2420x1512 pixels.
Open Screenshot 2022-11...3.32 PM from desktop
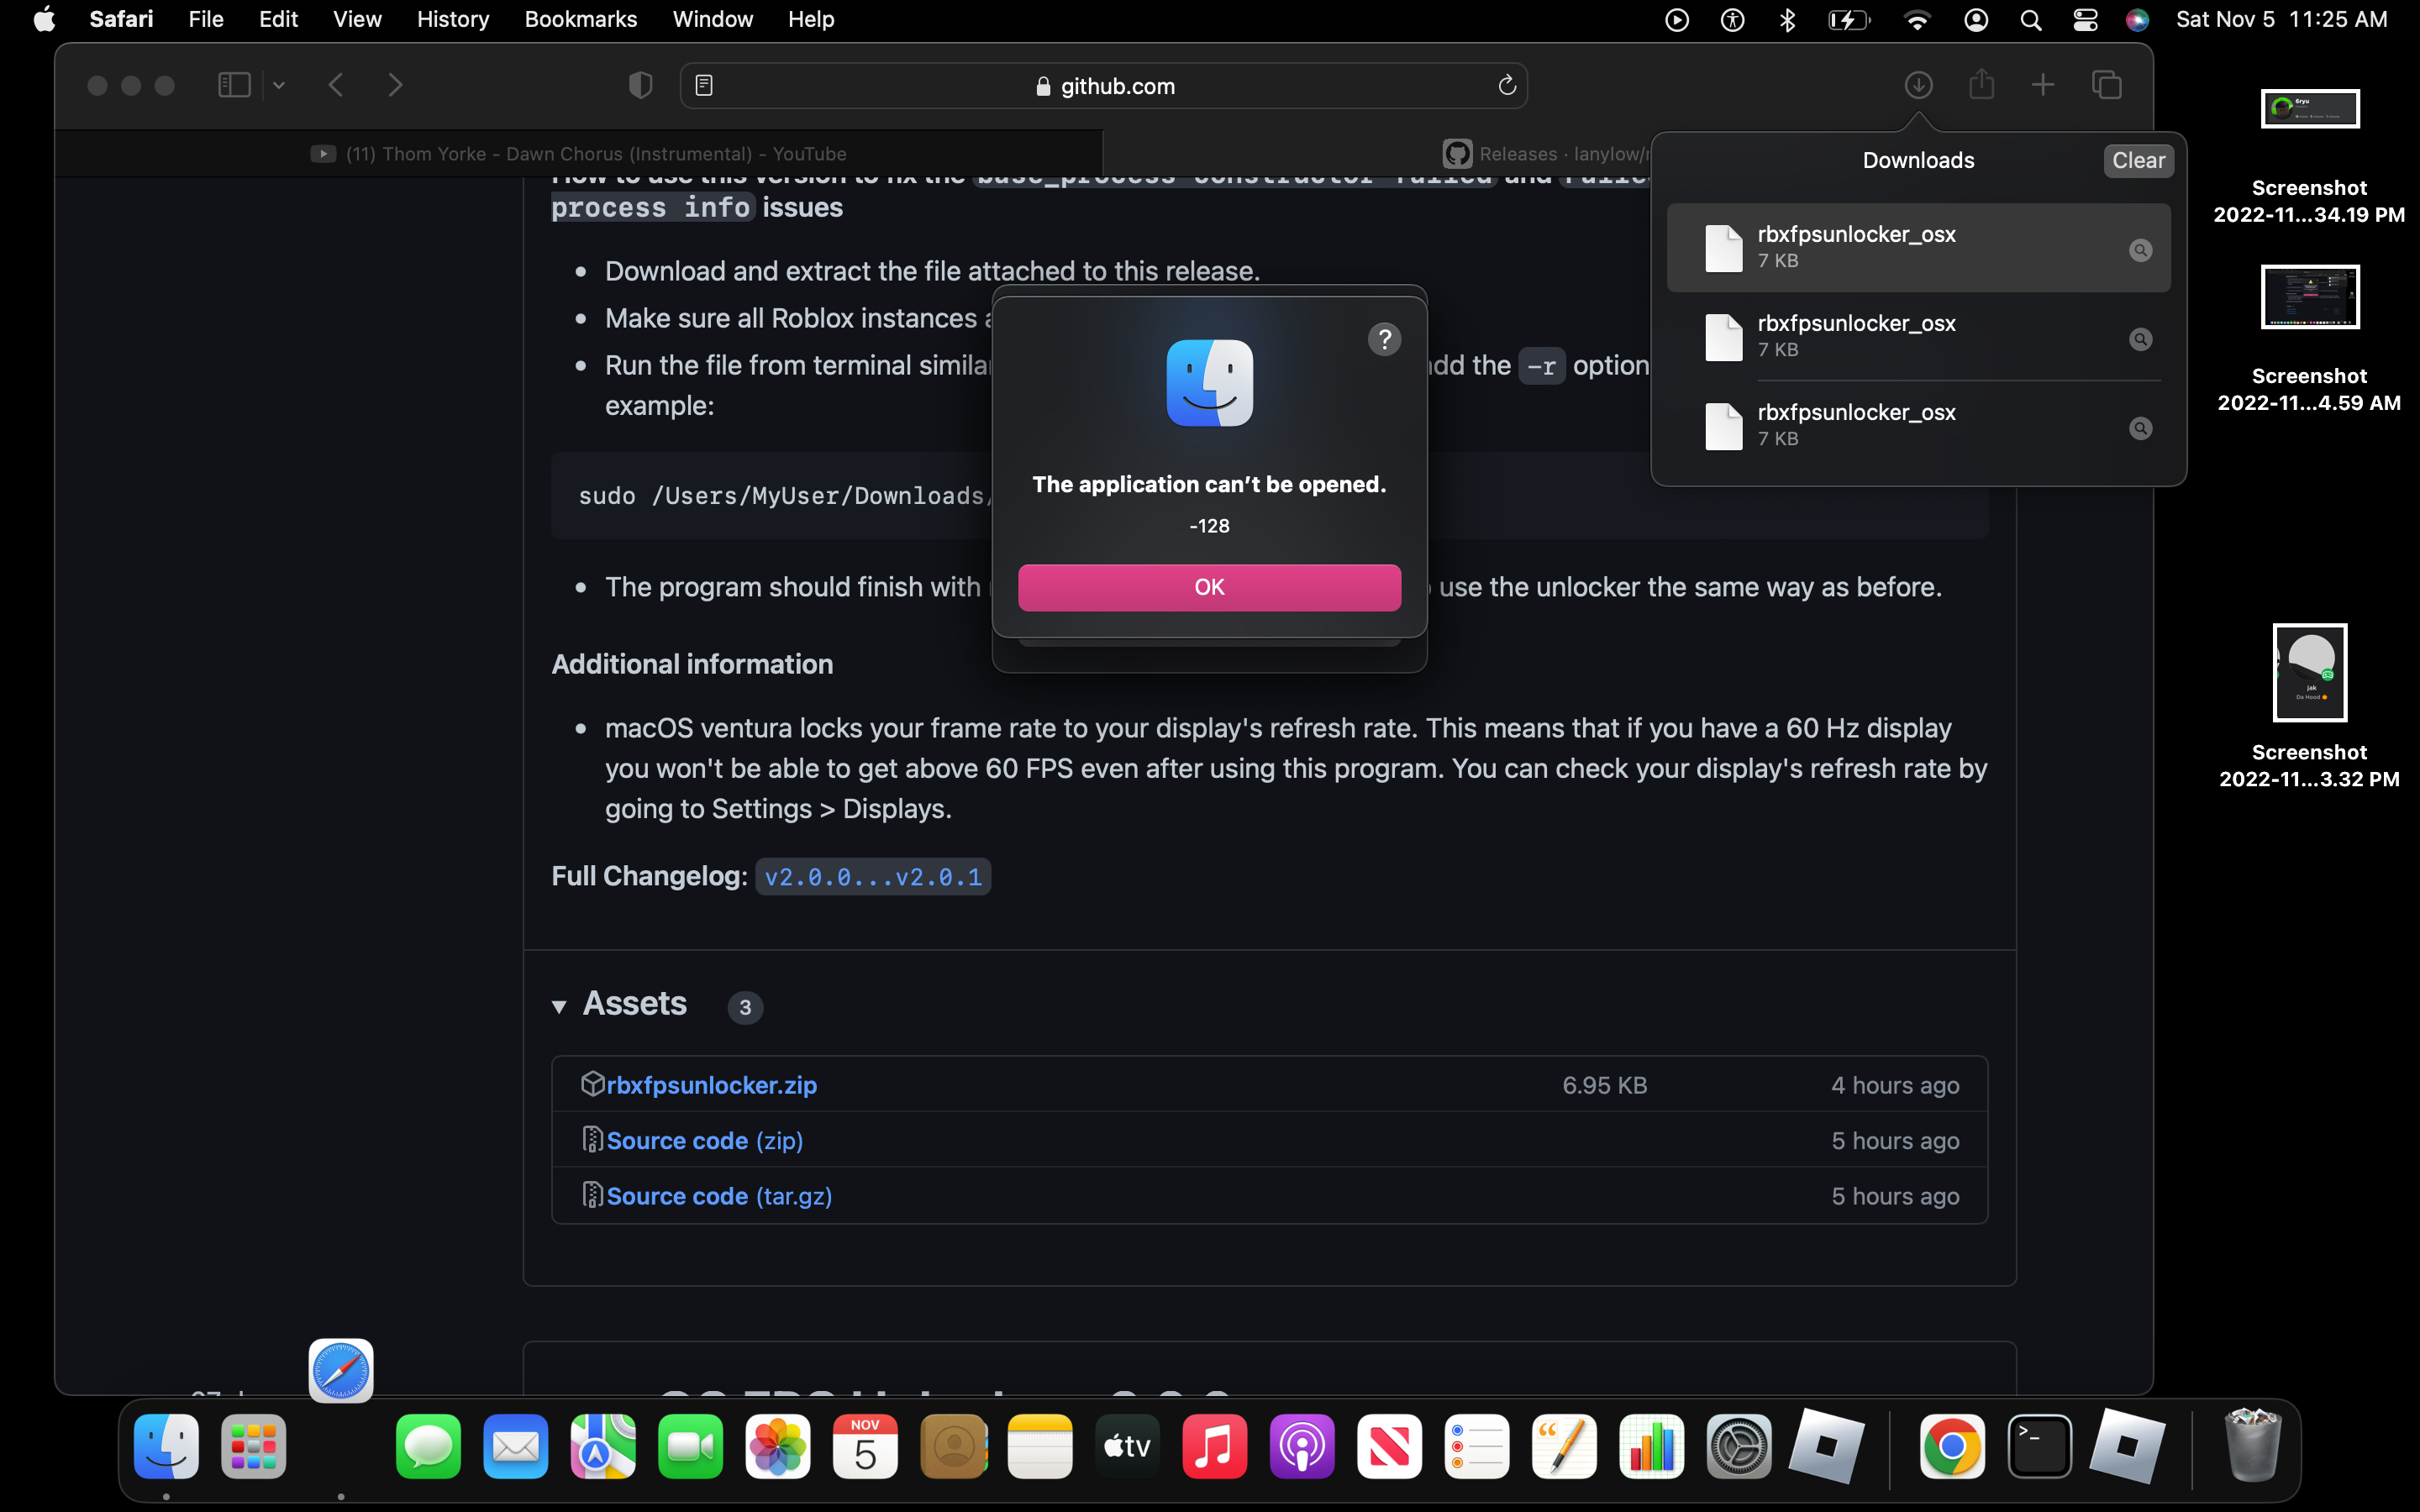pyautogui.click(x=2309, y=672)
